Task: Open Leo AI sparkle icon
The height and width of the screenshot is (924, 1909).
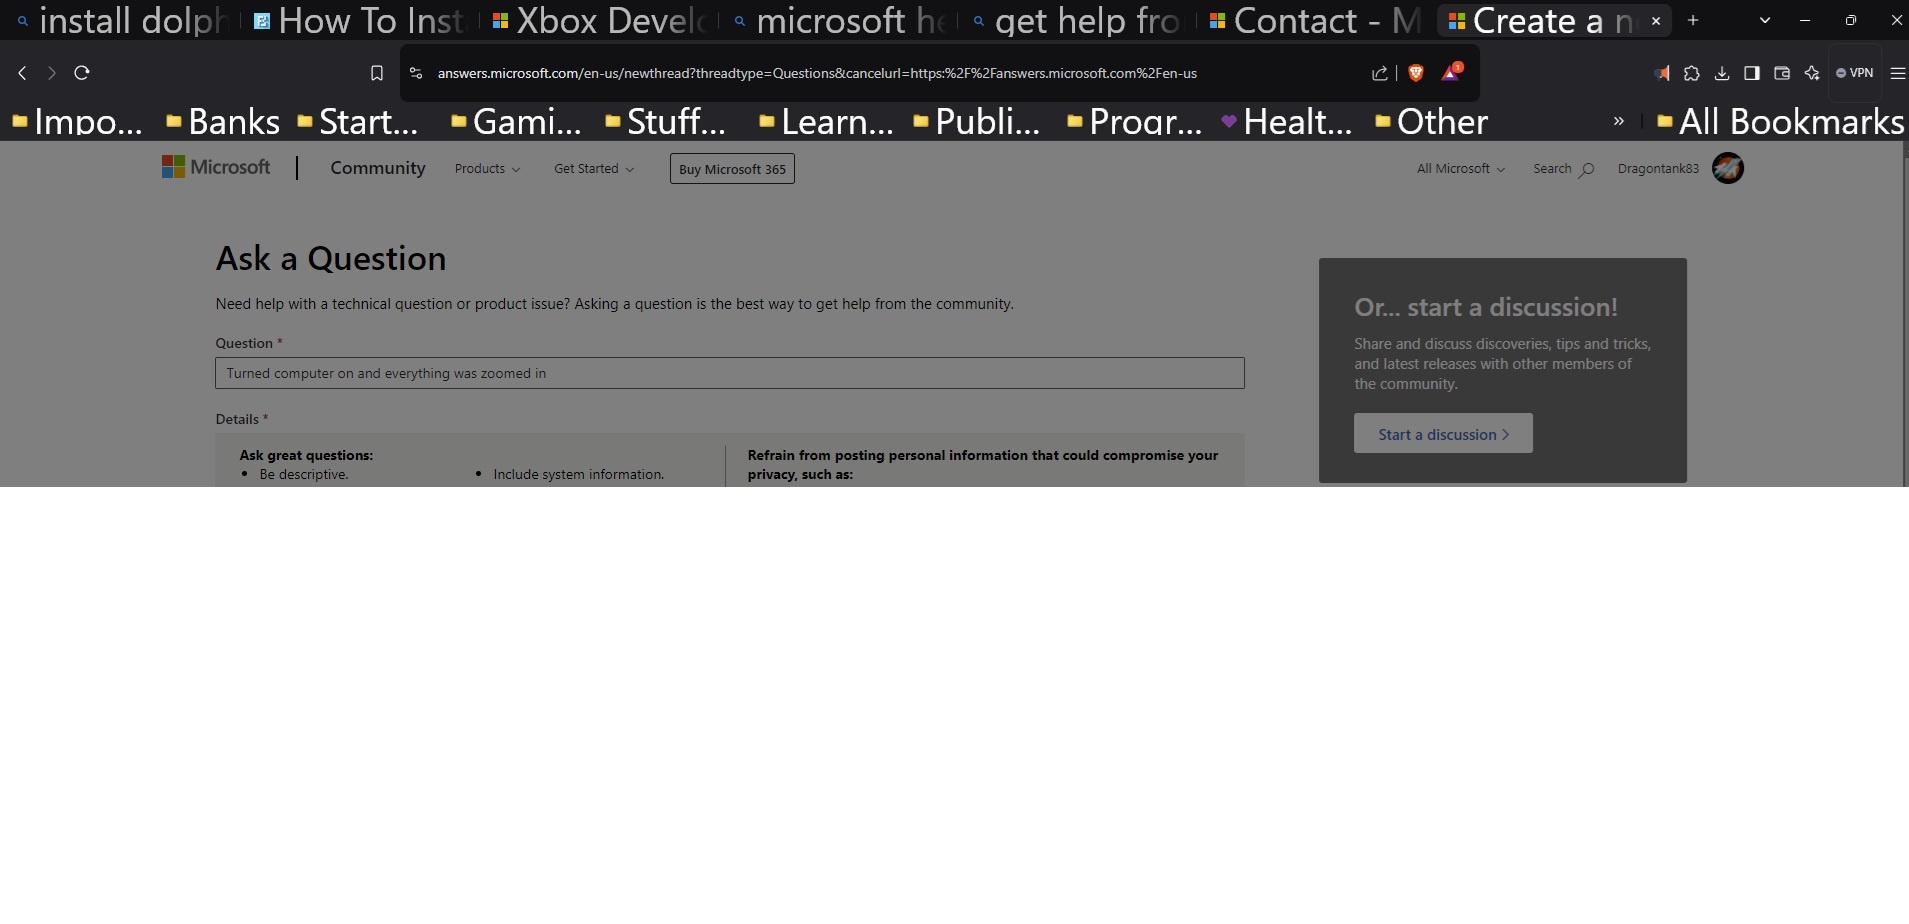Action: [1811, 73]
